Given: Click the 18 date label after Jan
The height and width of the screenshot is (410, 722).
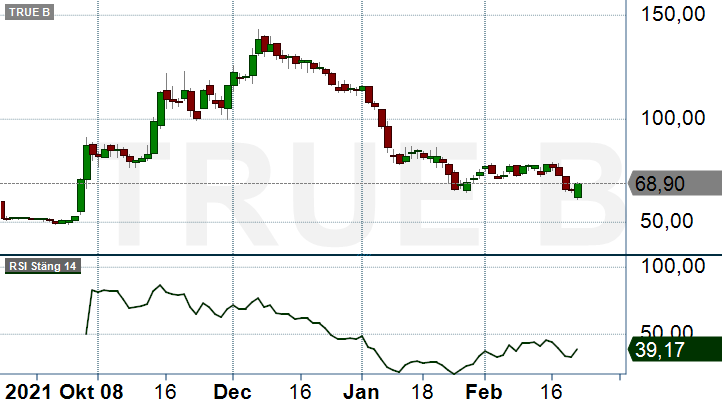Looking at the screenshot, I should click(x=422, y=392).
